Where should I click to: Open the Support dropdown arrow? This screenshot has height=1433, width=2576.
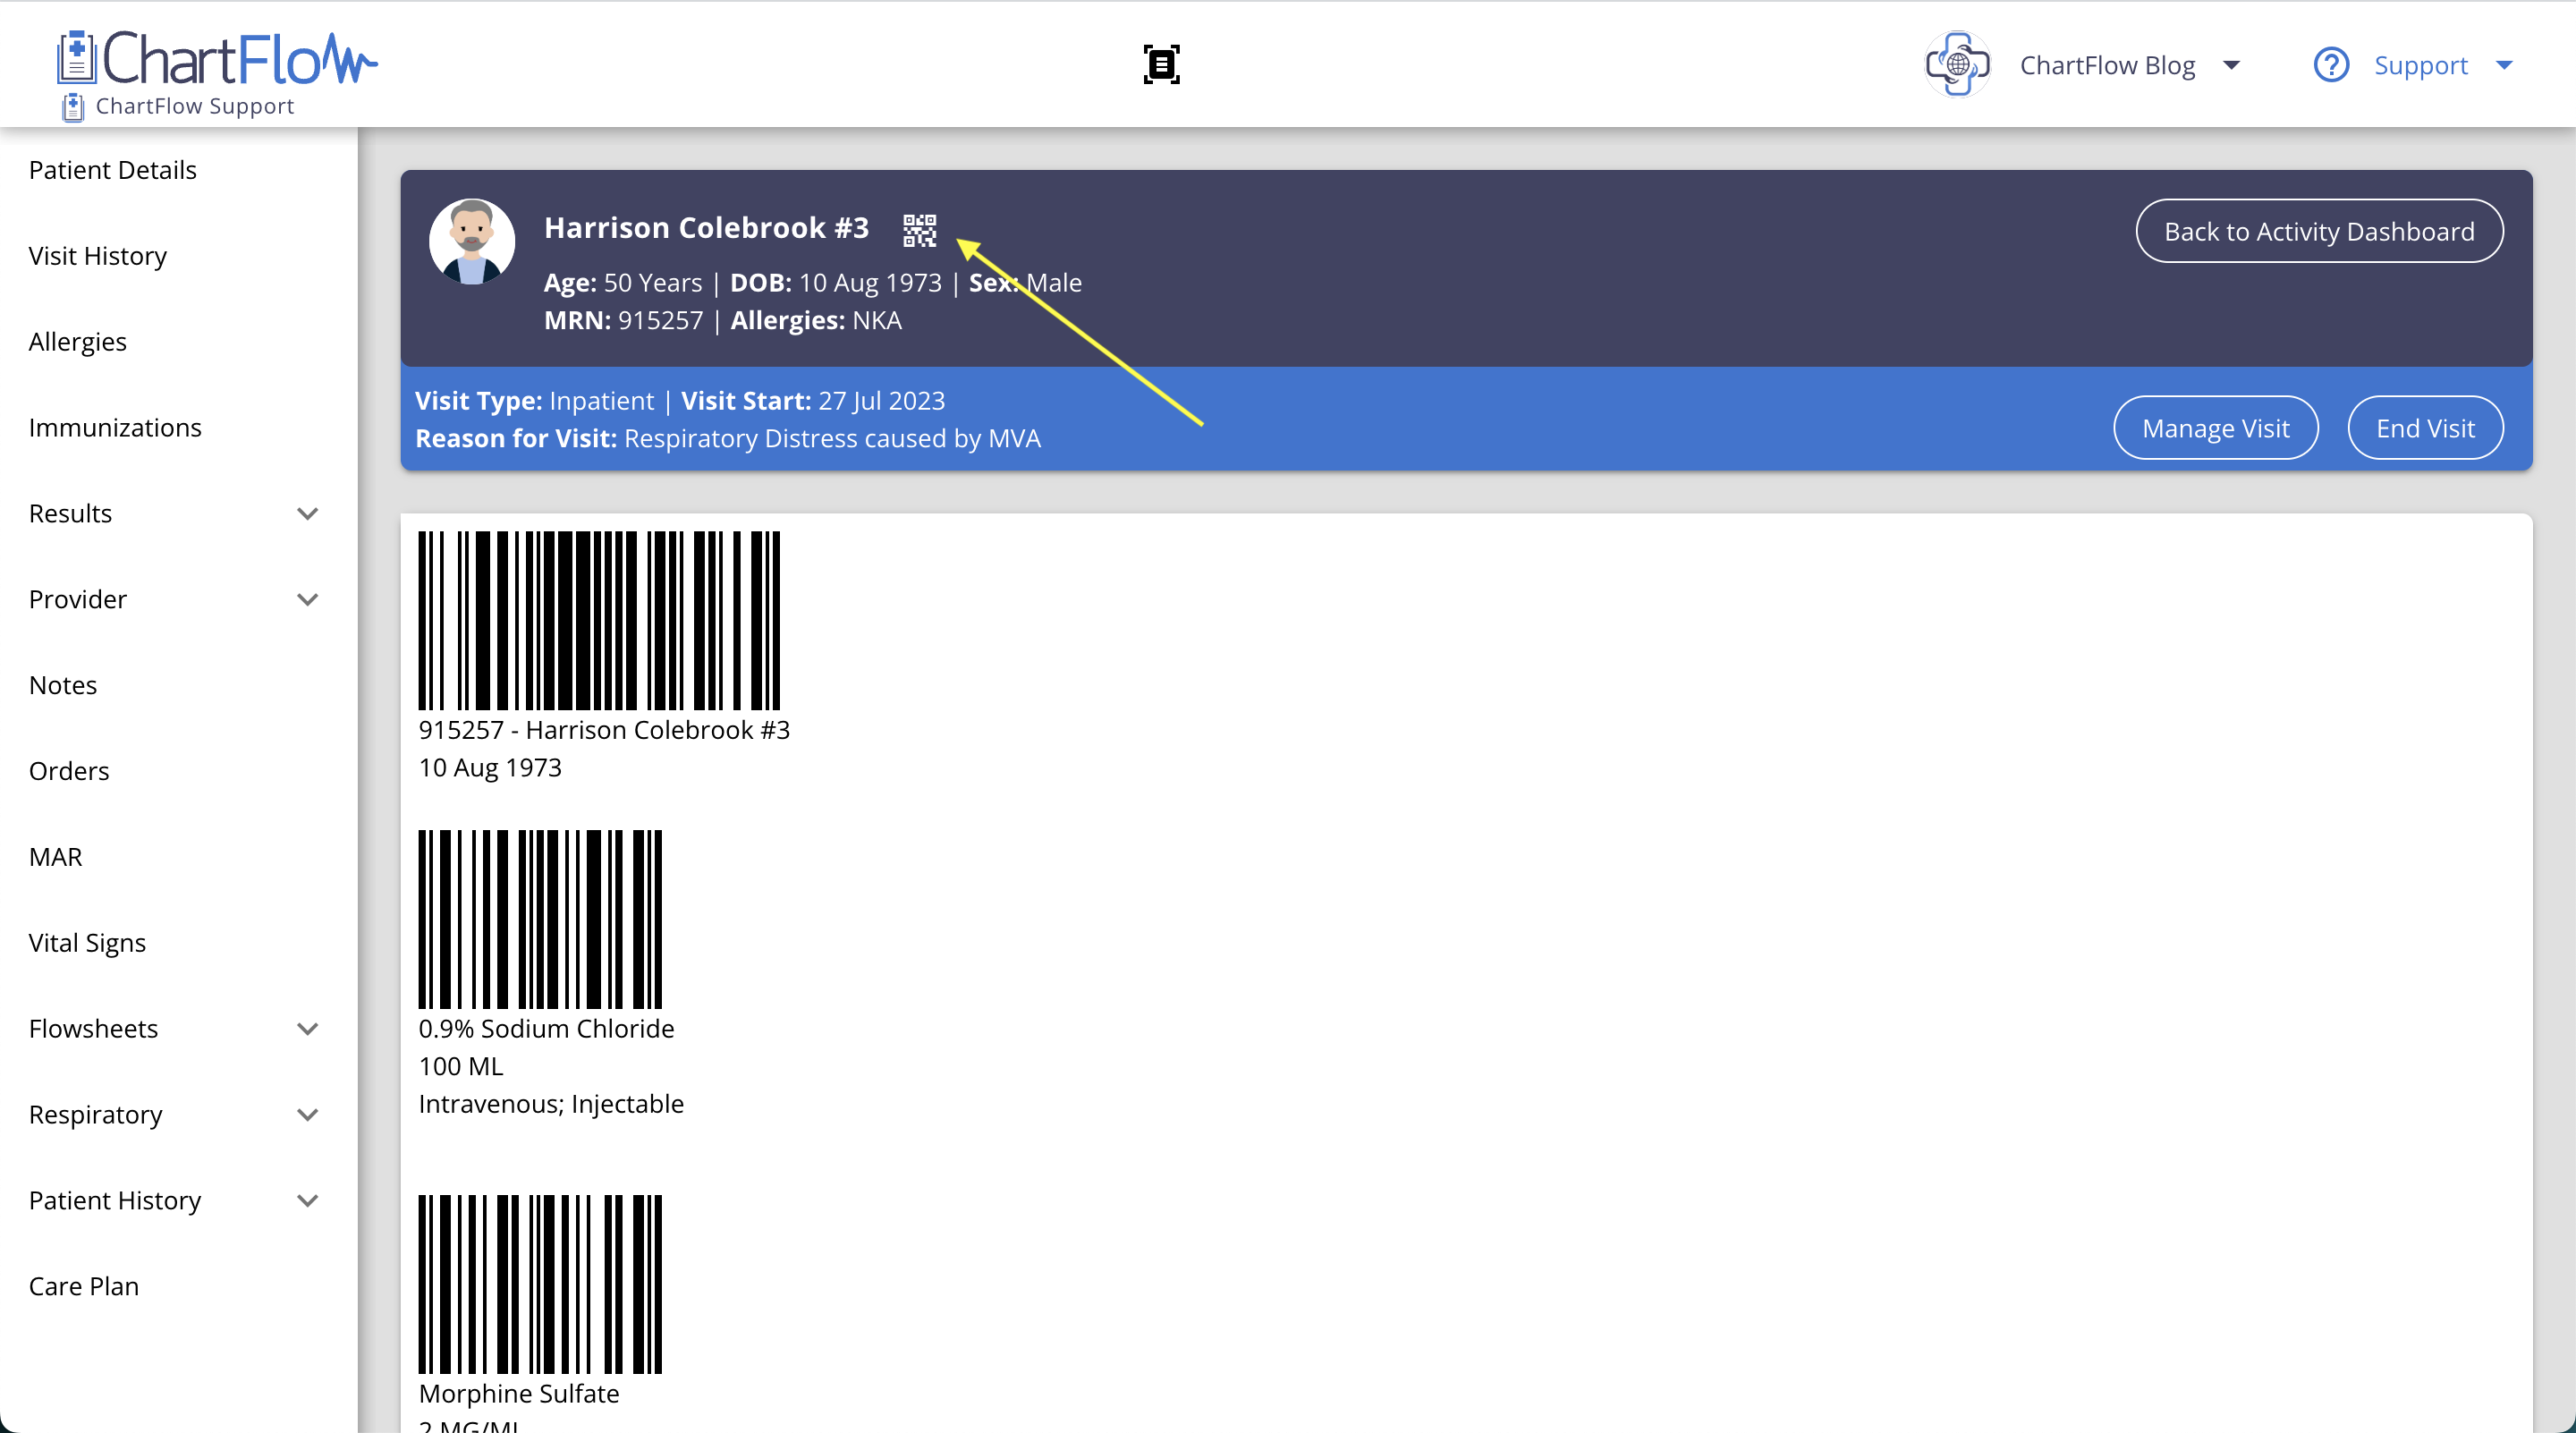click(x=2504, y=65)
